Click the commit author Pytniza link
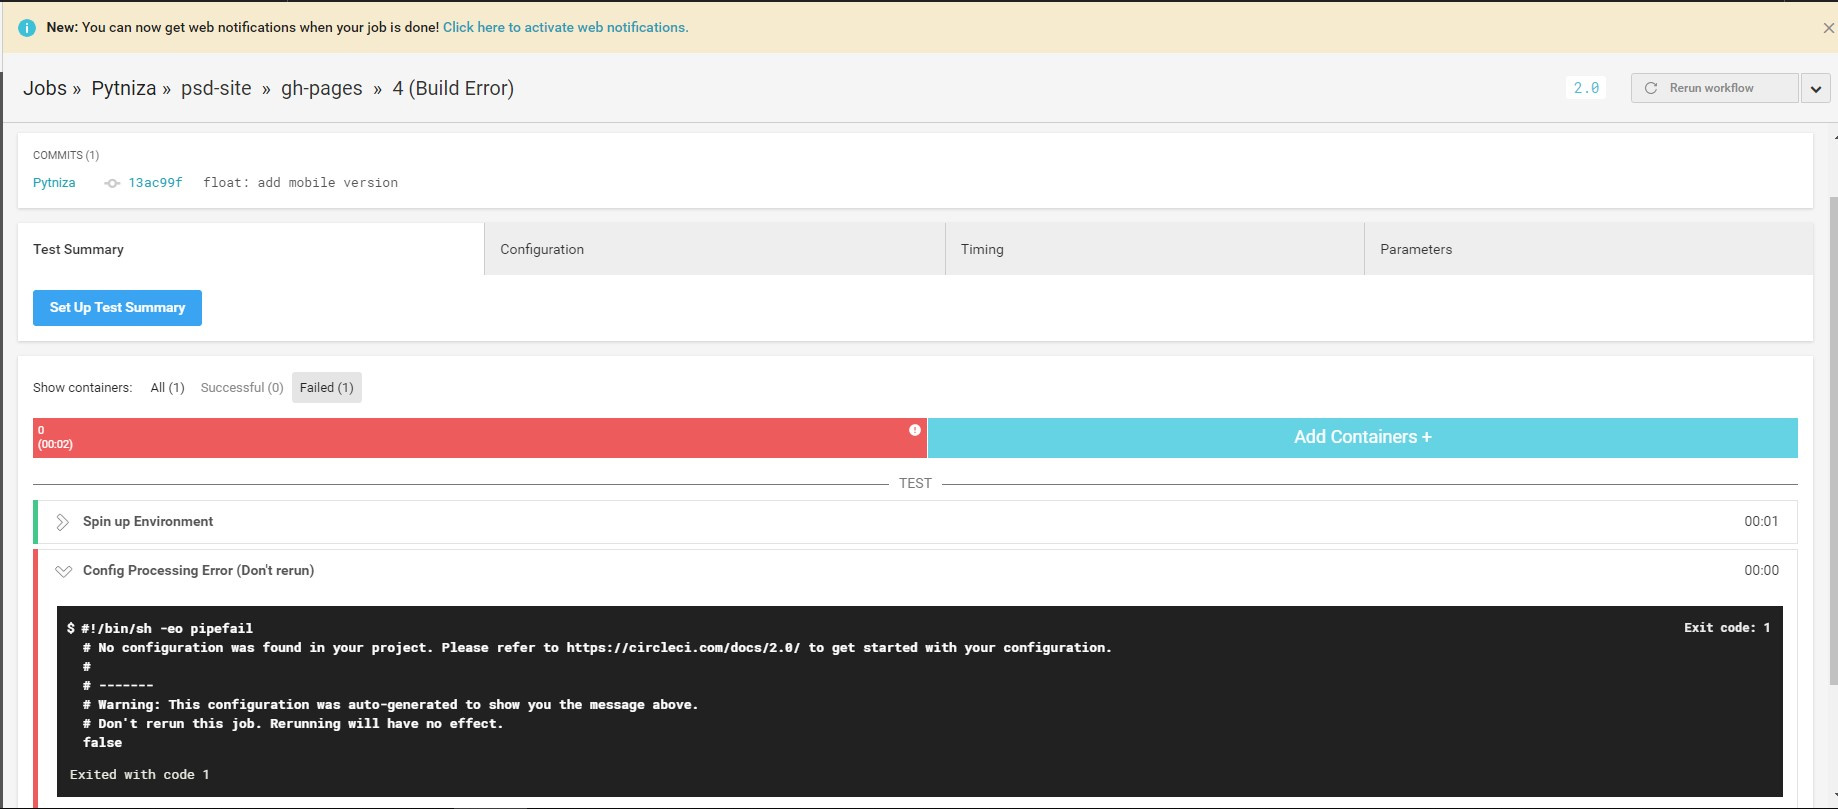This screenshot has width=1838, height=809. (x=54, y=183)
